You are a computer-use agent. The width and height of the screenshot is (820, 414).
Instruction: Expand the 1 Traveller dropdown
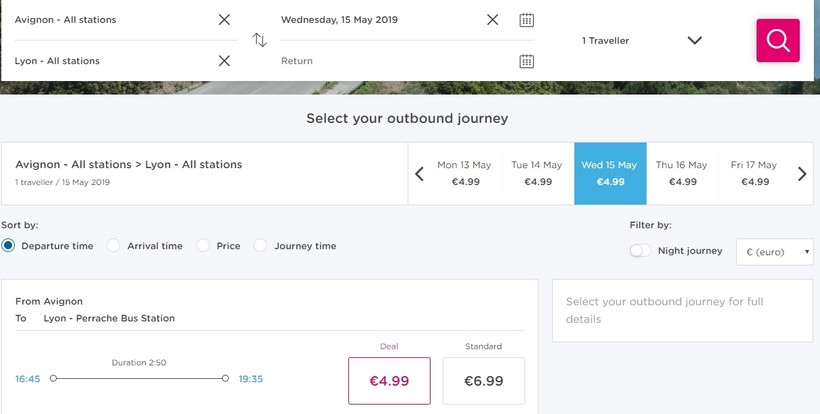642,40
